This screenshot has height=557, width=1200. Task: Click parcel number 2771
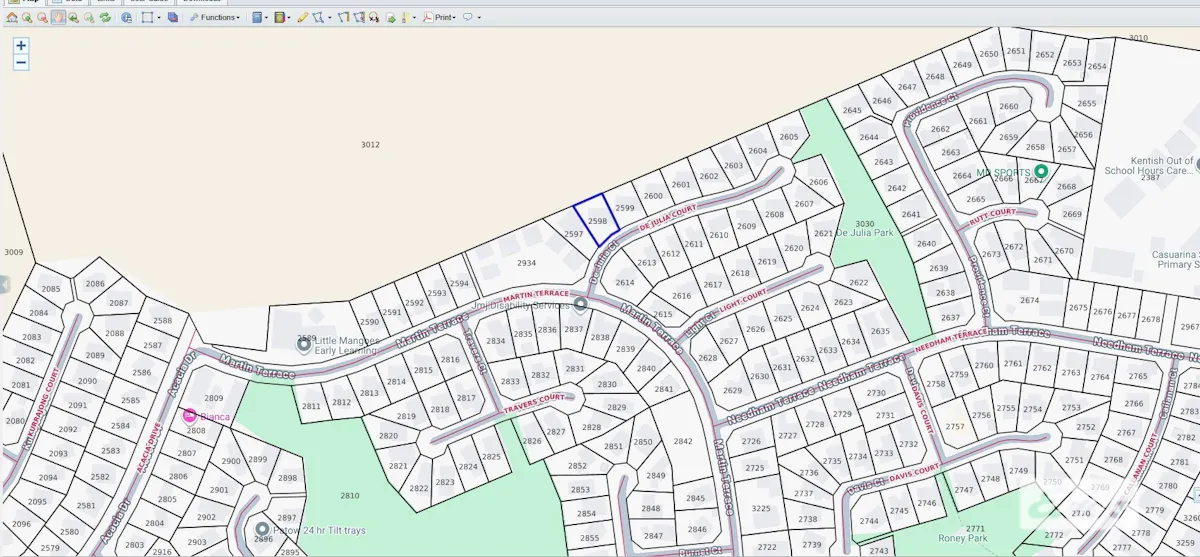(x=975, y=528)
